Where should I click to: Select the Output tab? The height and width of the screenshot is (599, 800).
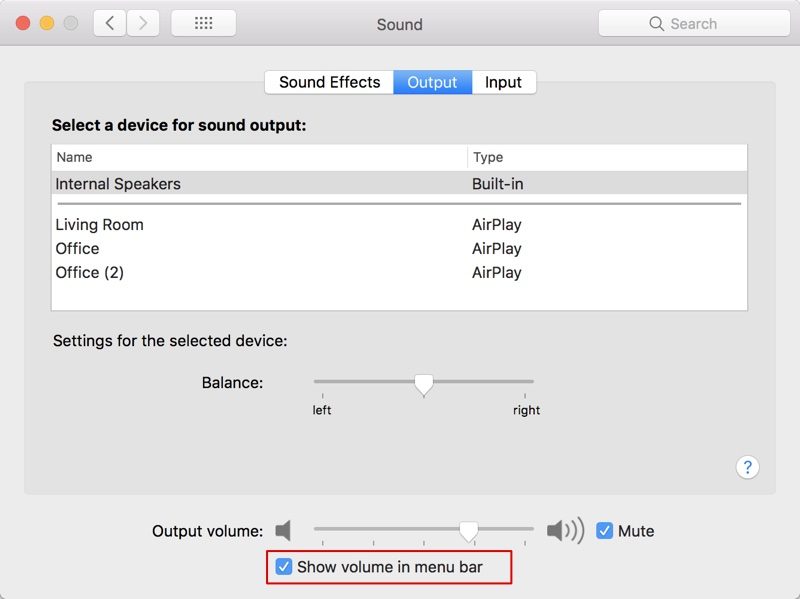(x=432, y=82)
